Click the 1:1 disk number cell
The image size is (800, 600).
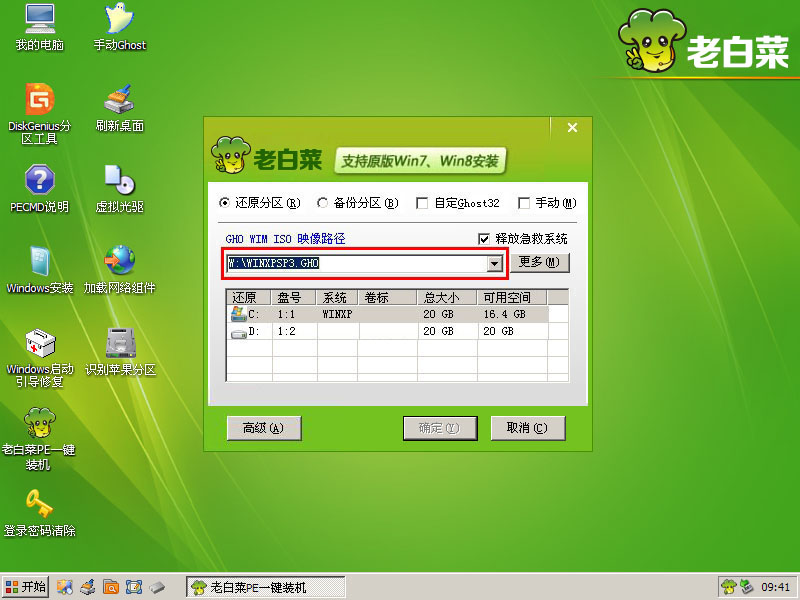point(294,314)
